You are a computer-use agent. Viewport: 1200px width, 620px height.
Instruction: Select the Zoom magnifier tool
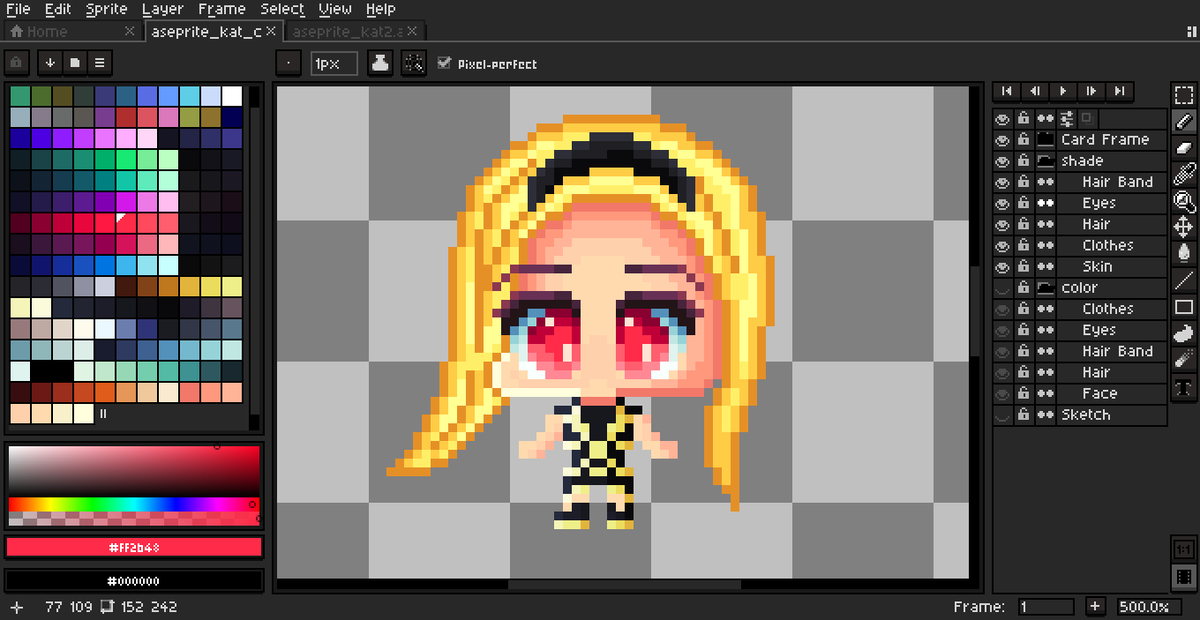pos(1184,201)
